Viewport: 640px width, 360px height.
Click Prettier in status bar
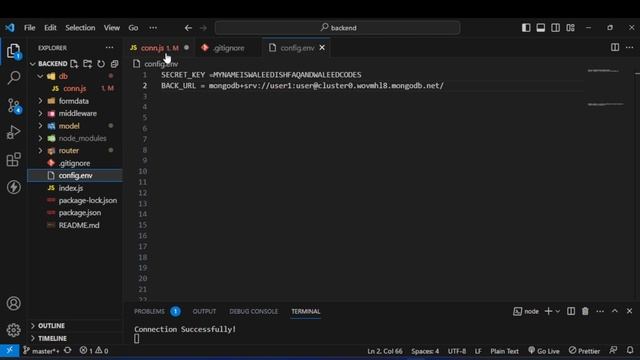pyautogui.click(x=584, y=351)
